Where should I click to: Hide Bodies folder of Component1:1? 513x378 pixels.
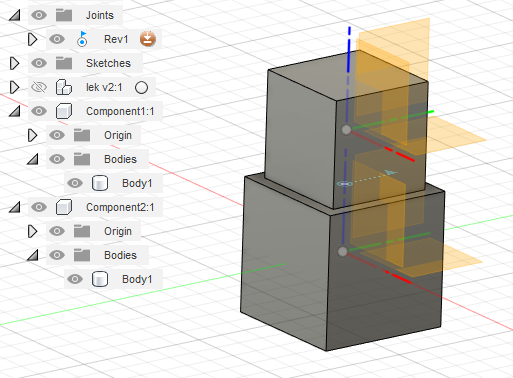point(57,159)
